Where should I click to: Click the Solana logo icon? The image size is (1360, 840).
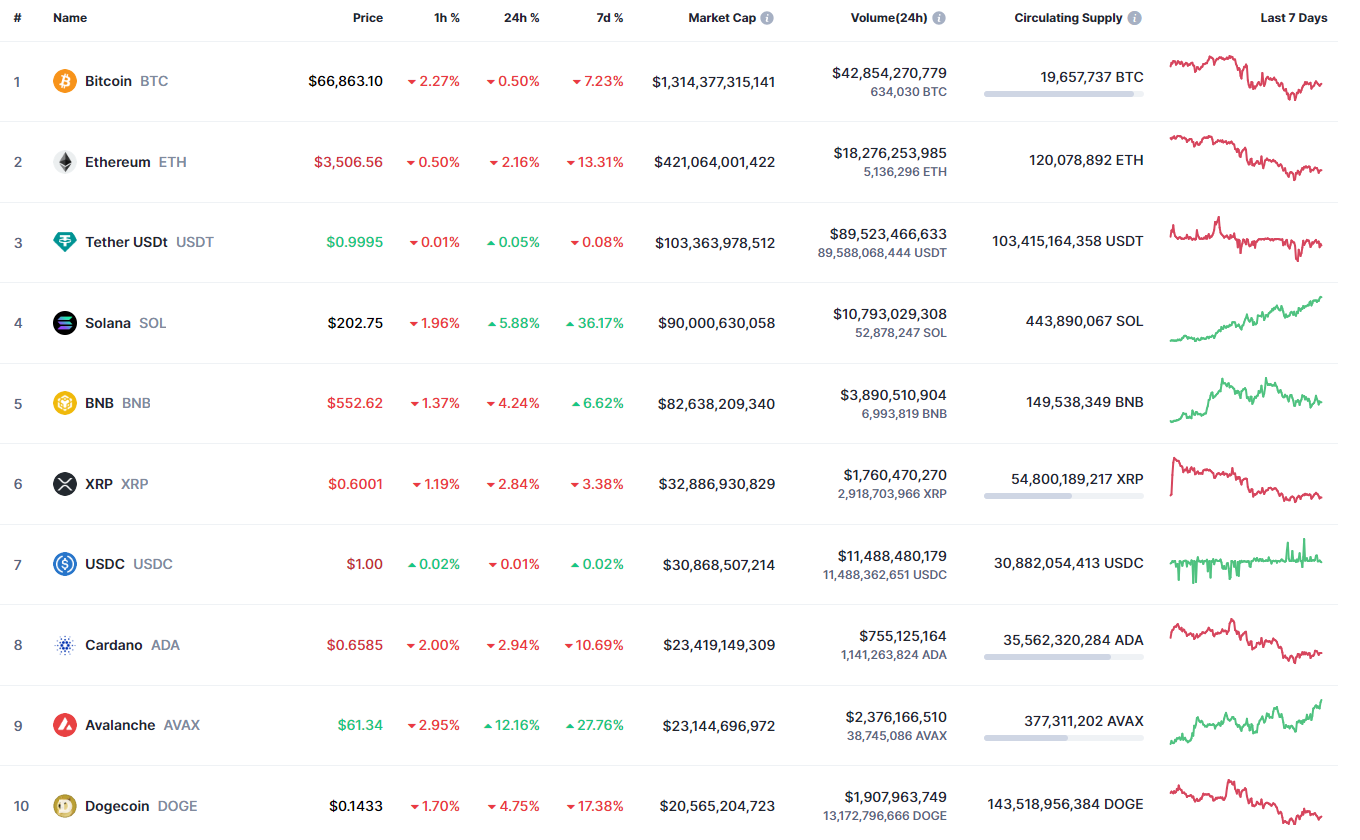click(x=65, y=323)
